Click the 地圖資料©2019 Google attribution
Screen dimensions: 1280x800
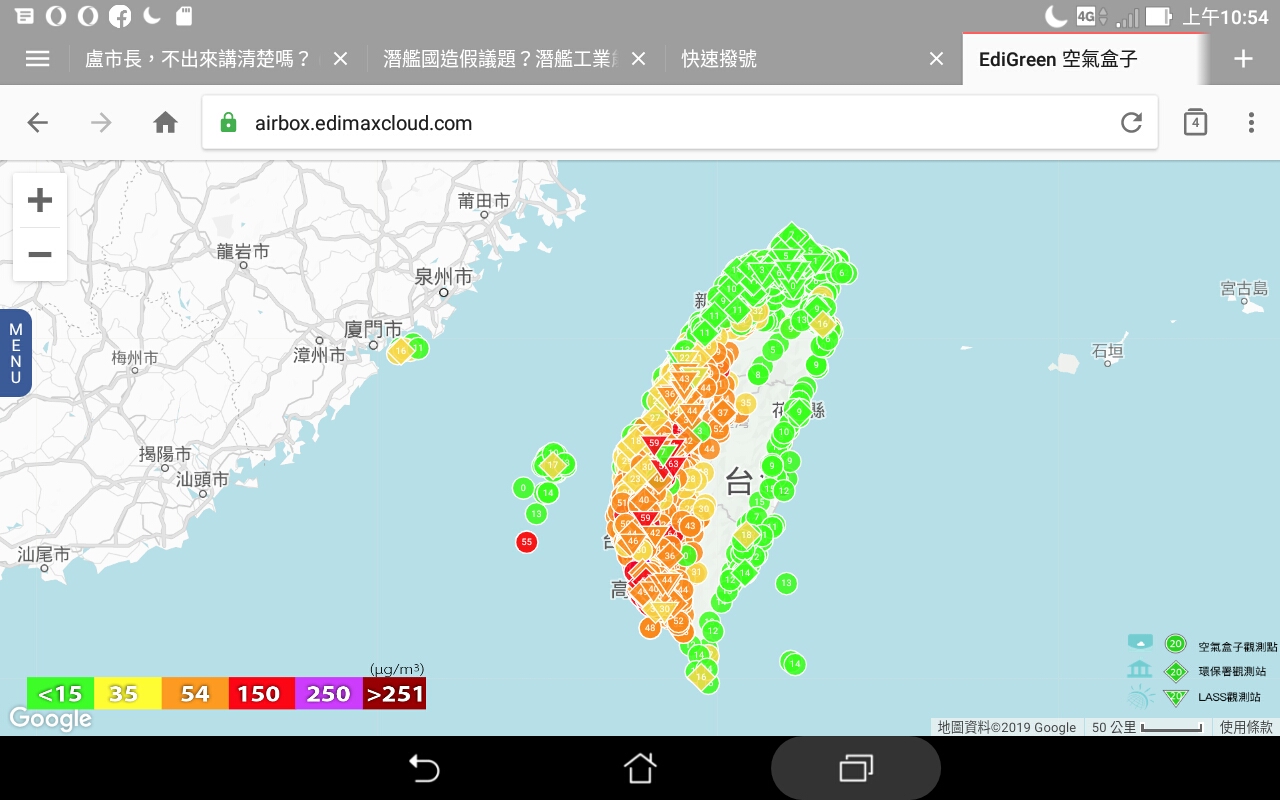point(1007,727)
